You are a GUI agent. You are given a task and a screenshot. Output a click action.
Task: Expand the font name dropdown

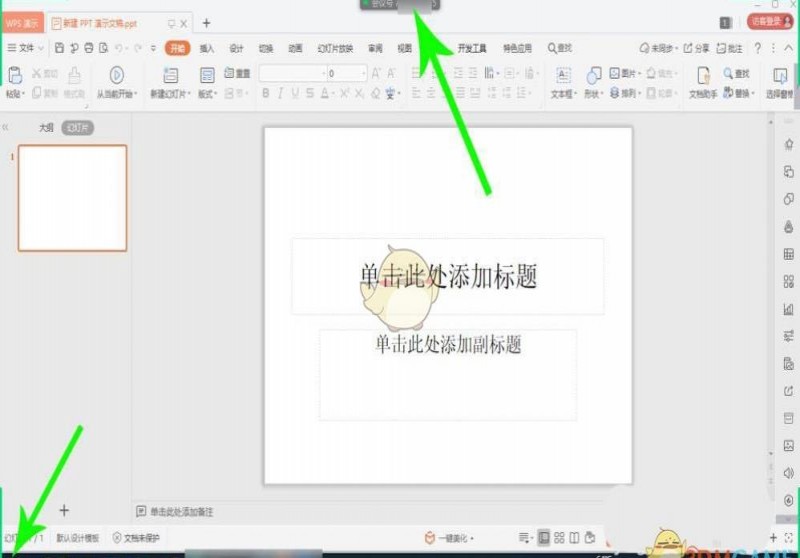tap(319, 73)
